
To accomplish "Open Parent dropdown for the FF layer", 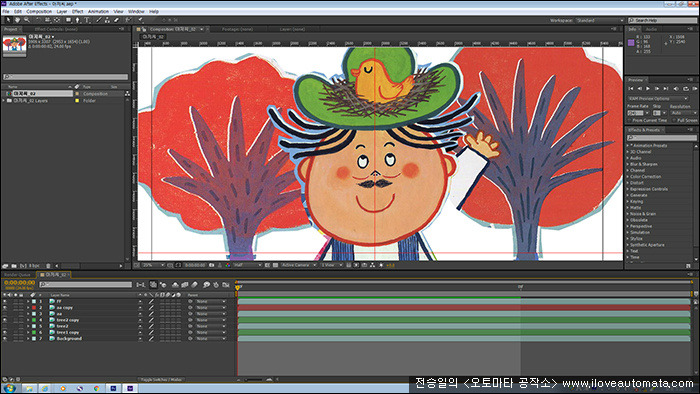I will pyautogui.click(x=211, y=301).
